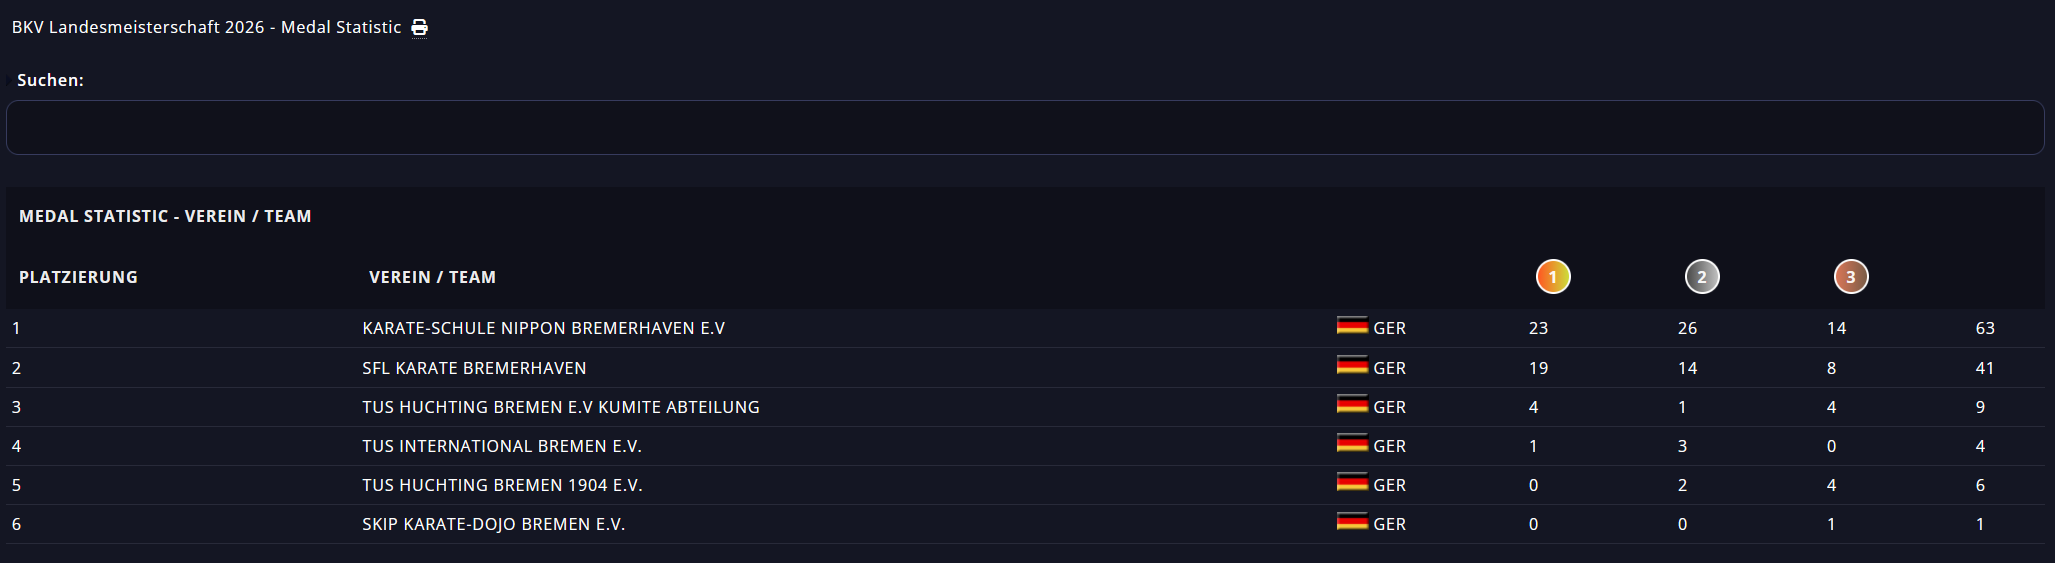Select SKIP Karate-Dojo Bremen E.V. team name
The width and height of the screenshot is (2055, 563).
tap(493, 524)
